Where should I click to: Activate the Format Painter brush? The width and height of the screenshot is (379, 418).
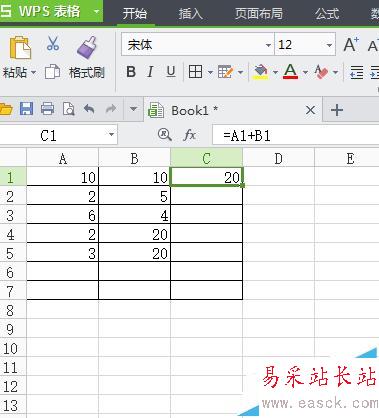coord(87,48)
